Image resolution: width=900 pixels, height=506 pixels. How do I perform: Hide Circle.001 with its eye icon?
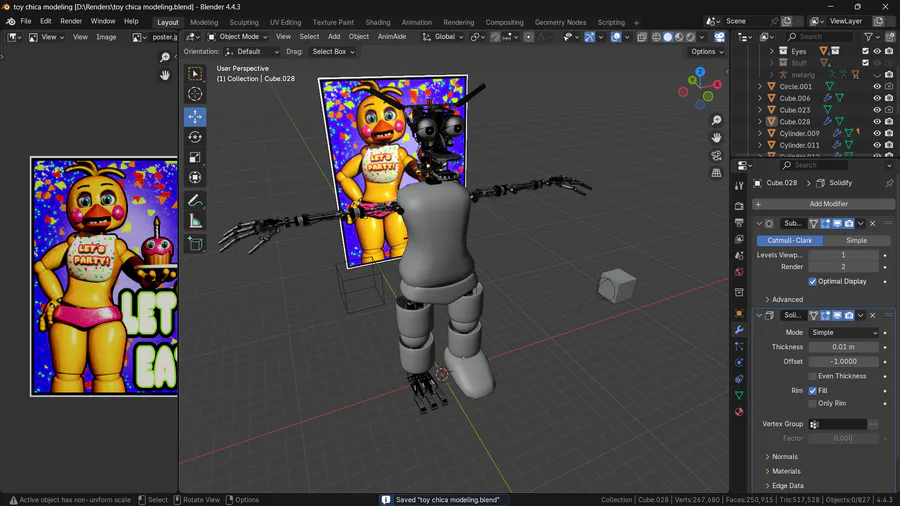coord(877,86)
